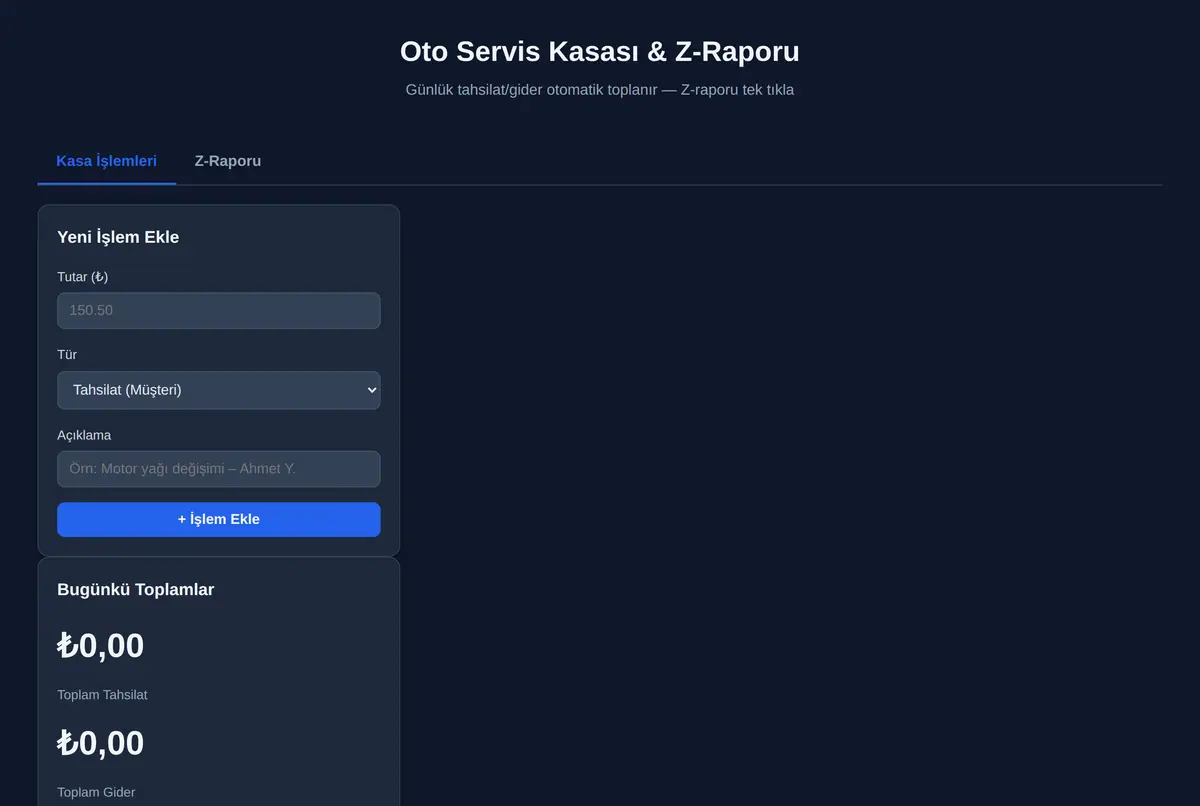Click the Oto Servis Kasası & Z-Raporu heading
1200x806 pixels.
(x=600, y=51)
